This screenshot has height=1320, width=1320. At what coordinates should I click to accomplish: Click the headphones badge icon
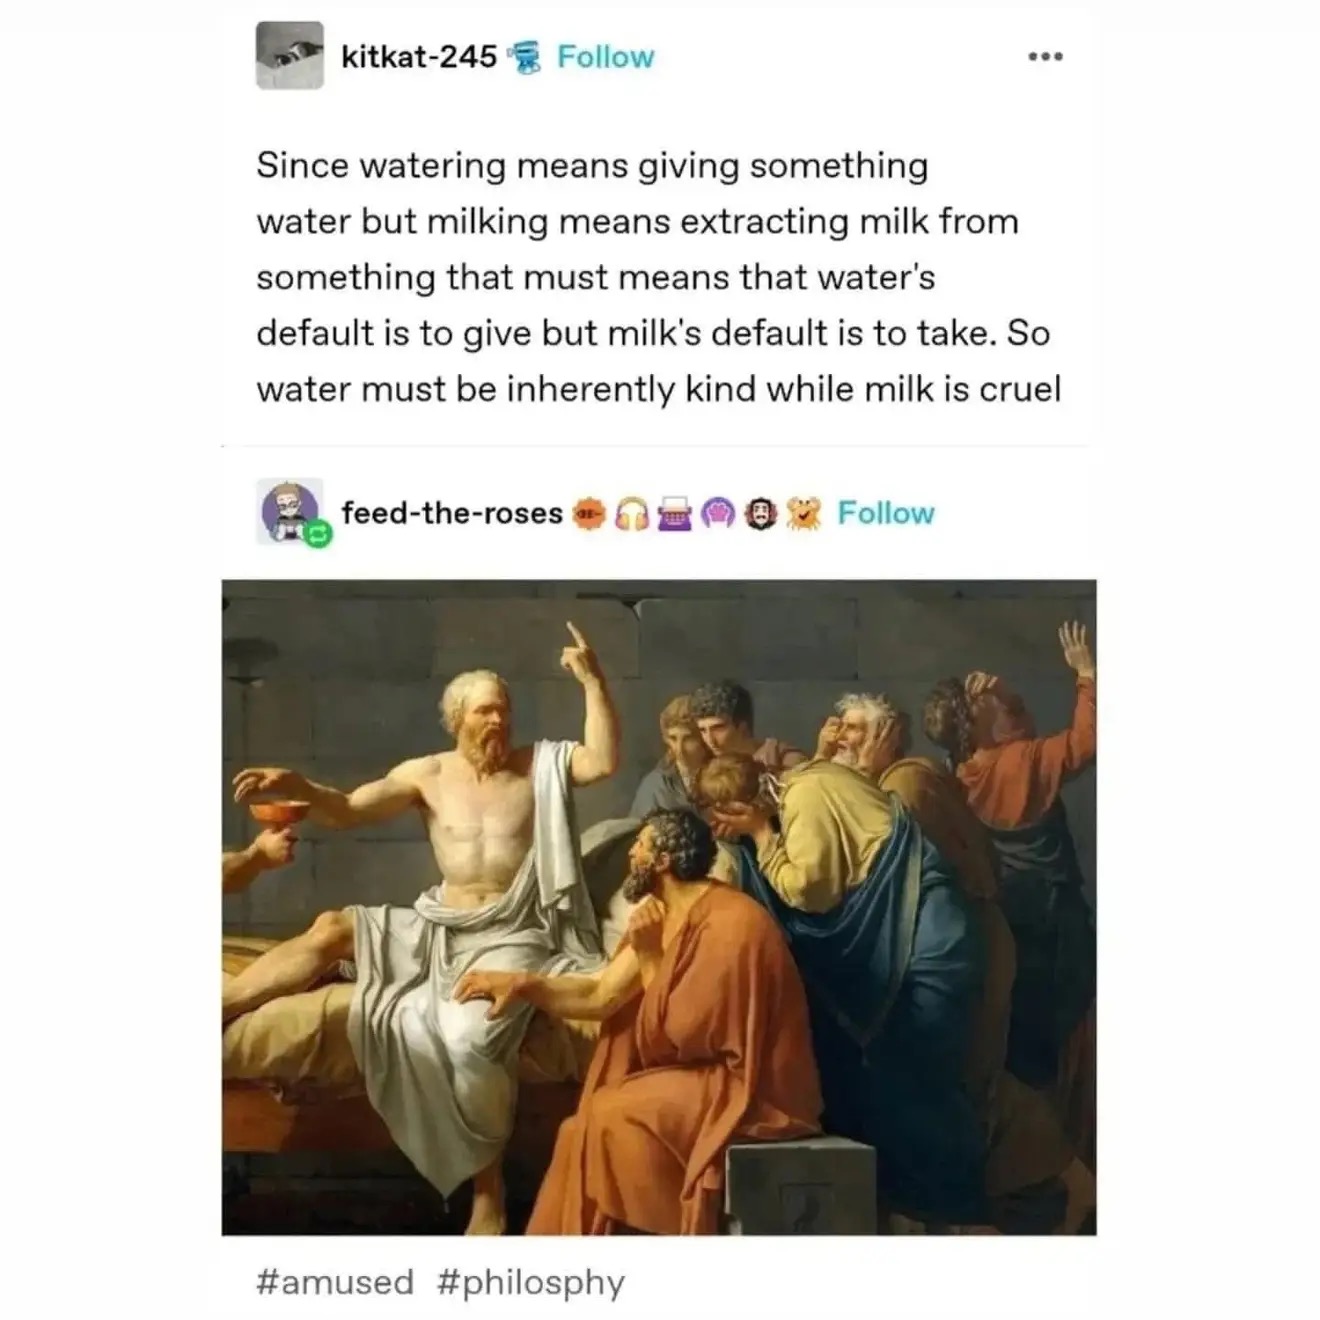point(631,514)
